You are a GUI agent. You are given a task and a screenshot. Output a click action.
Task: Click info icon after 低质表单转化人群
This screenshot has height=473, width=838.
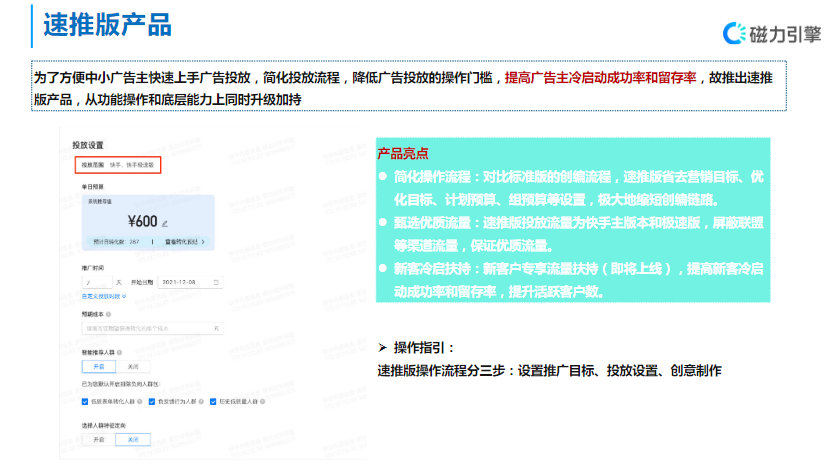[139, 401]
